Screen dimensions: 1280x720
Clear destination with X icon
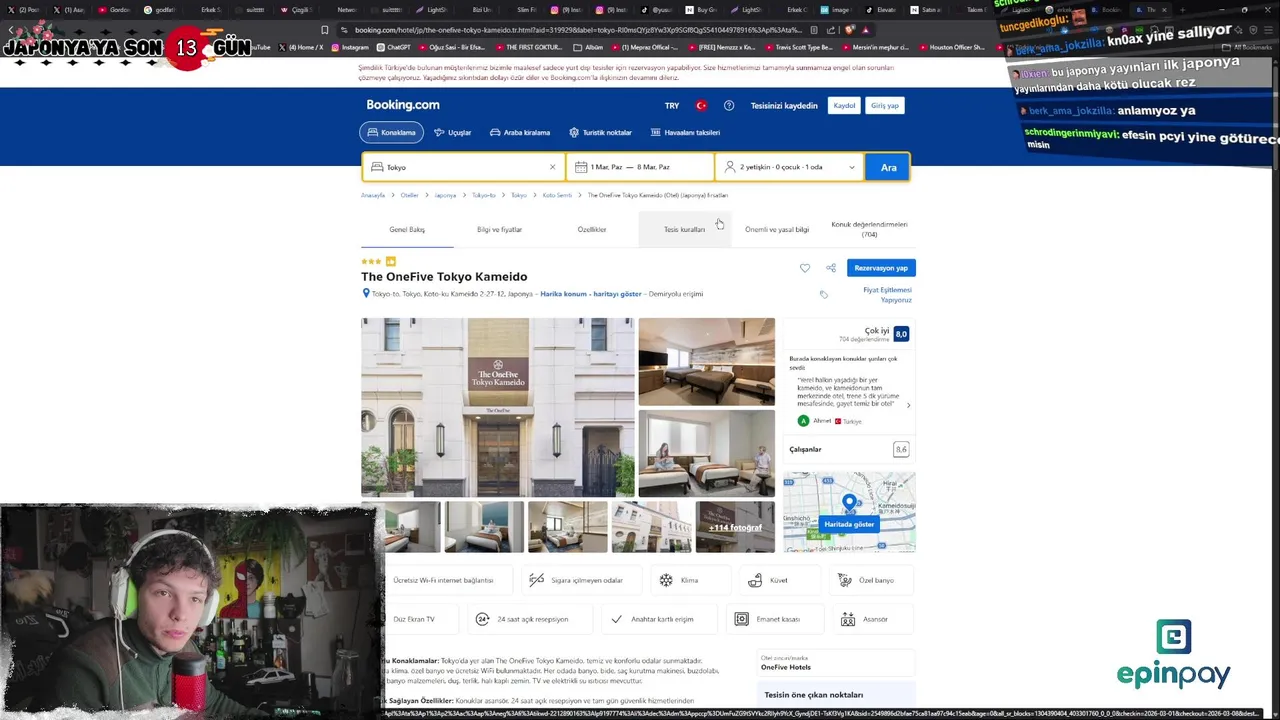coord(552,167)
